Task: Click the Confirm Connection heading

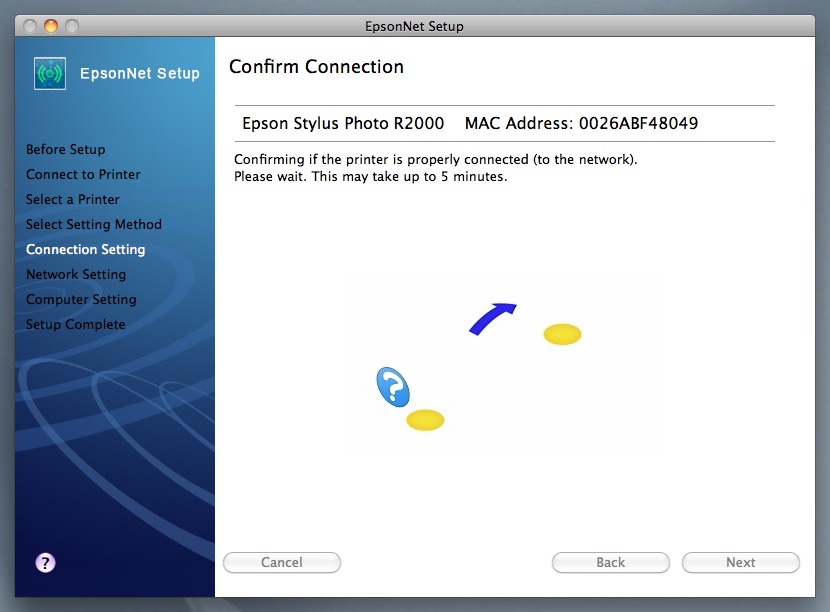Action: 316,67
